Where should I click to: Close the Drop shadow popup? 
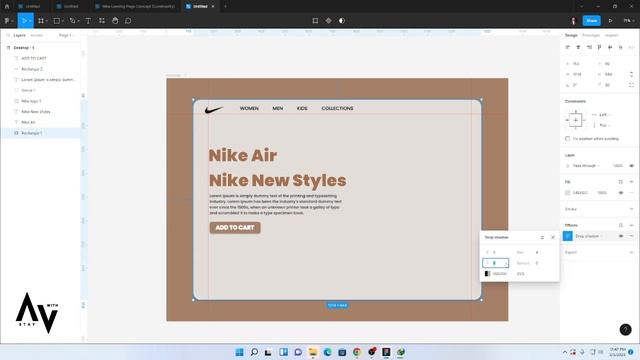pos(553,237)
